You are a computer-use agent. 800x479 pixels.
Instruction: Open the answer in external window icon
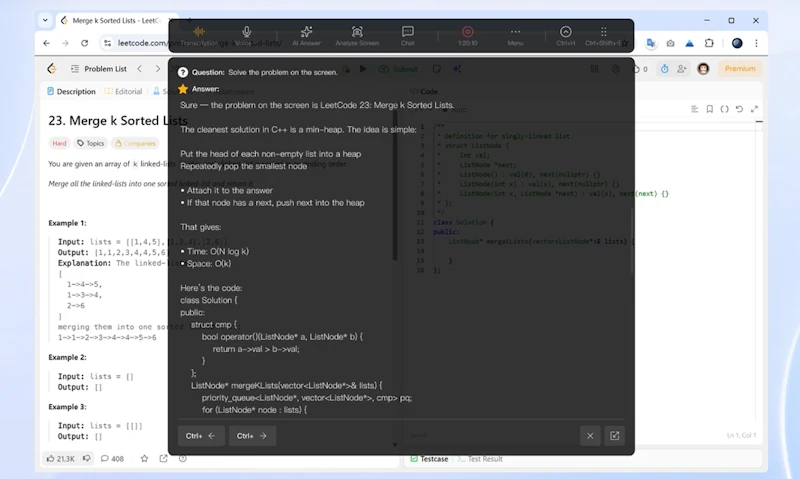coord(614,436)
